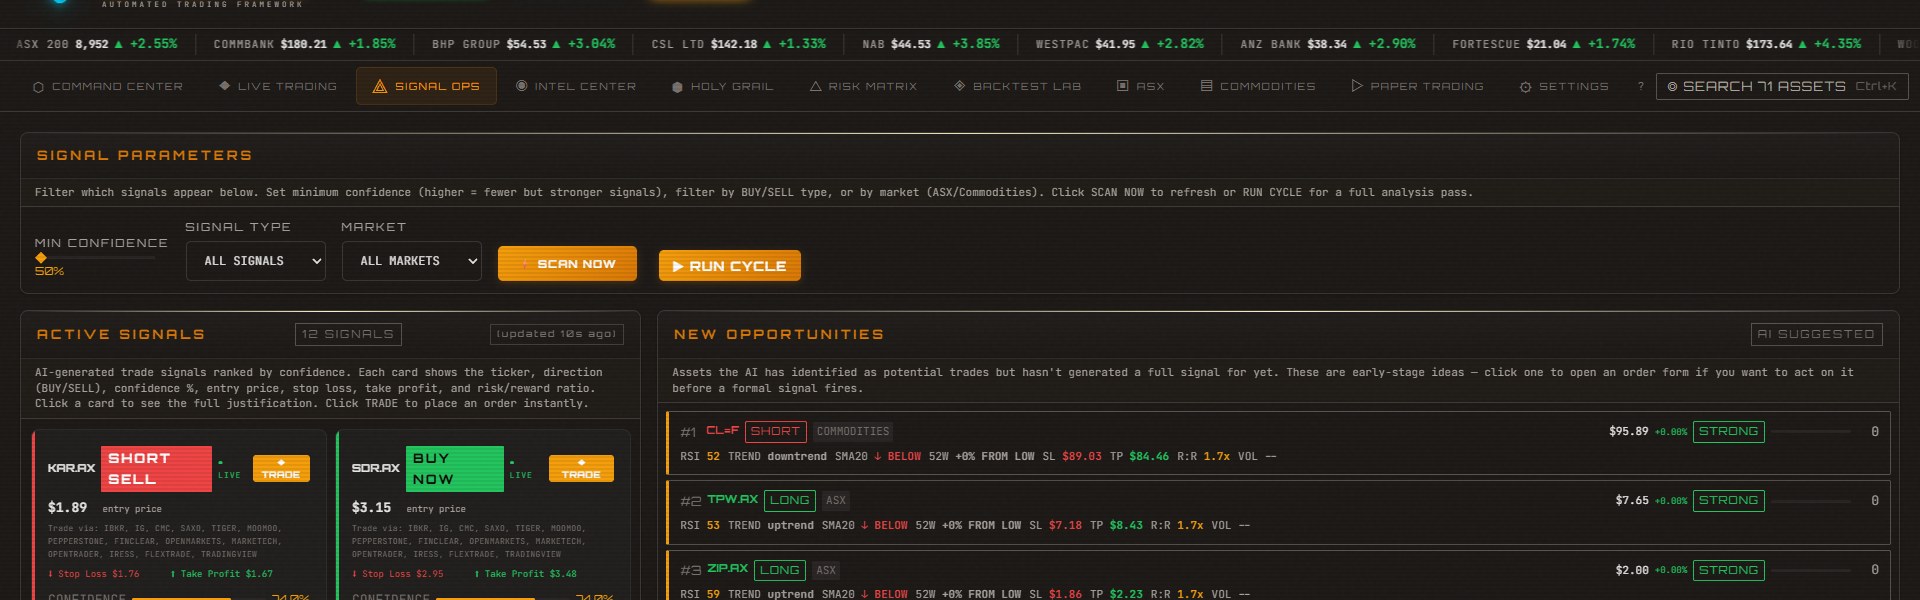Click Stop Loss $1.76 on KAR.AX

[94, 574]
